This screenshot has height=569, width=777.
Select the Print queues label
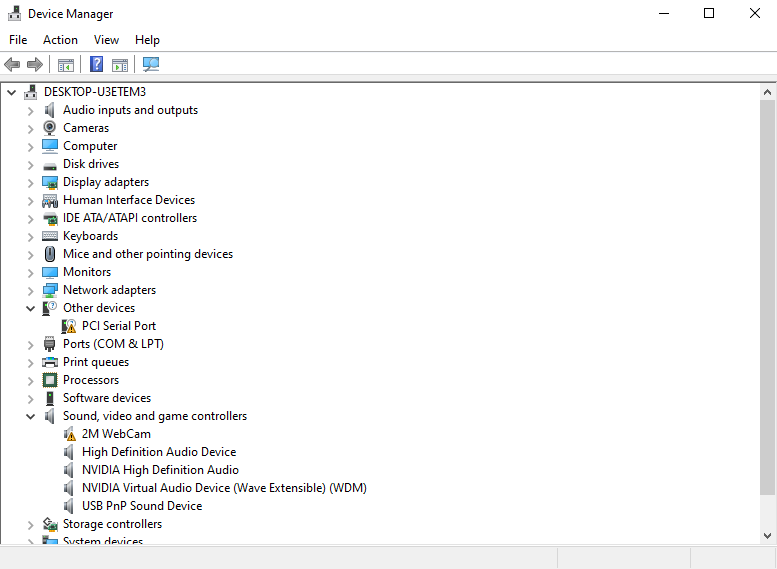coord(96,362)
